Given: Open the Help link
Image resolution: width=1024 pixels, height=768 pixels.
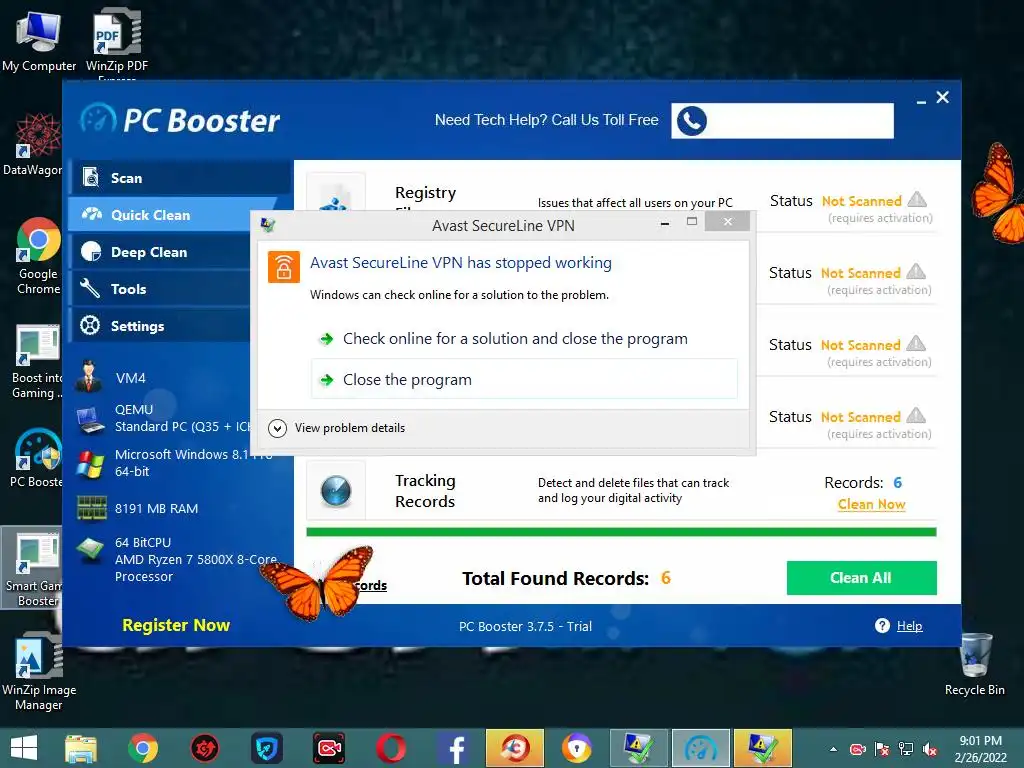Looking at the screenshot, I should (909, 626).
